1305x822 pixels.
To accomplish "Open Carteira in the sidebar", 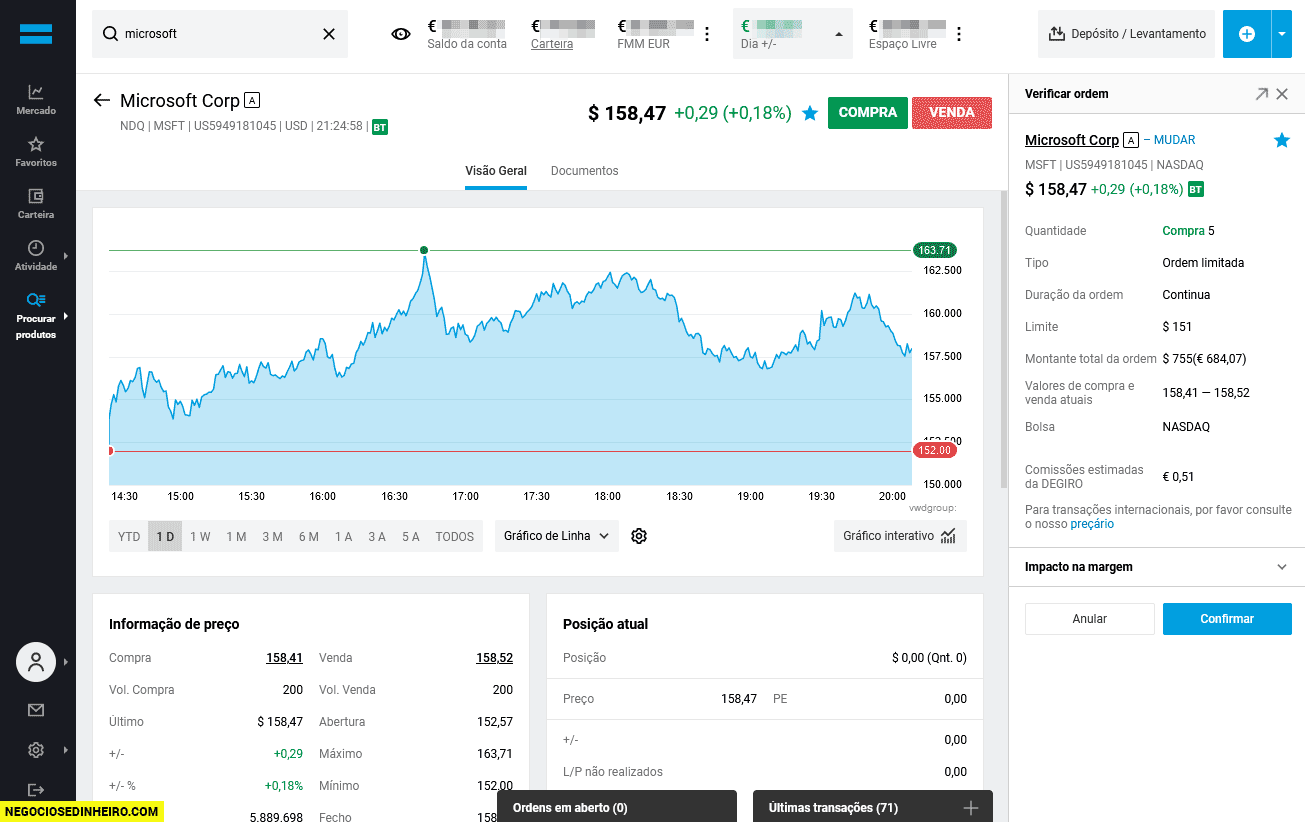I will (x=36, y=203).
